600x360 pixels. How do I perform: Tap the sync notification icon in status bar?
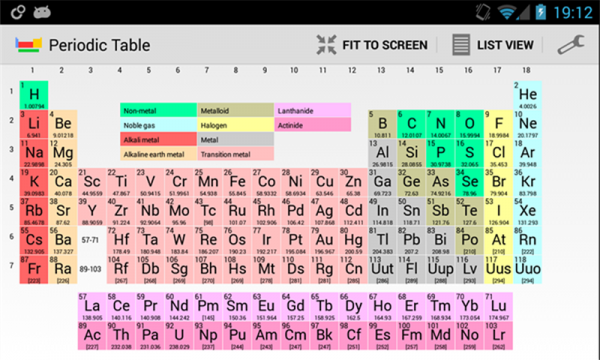click(x=18, y=12)
